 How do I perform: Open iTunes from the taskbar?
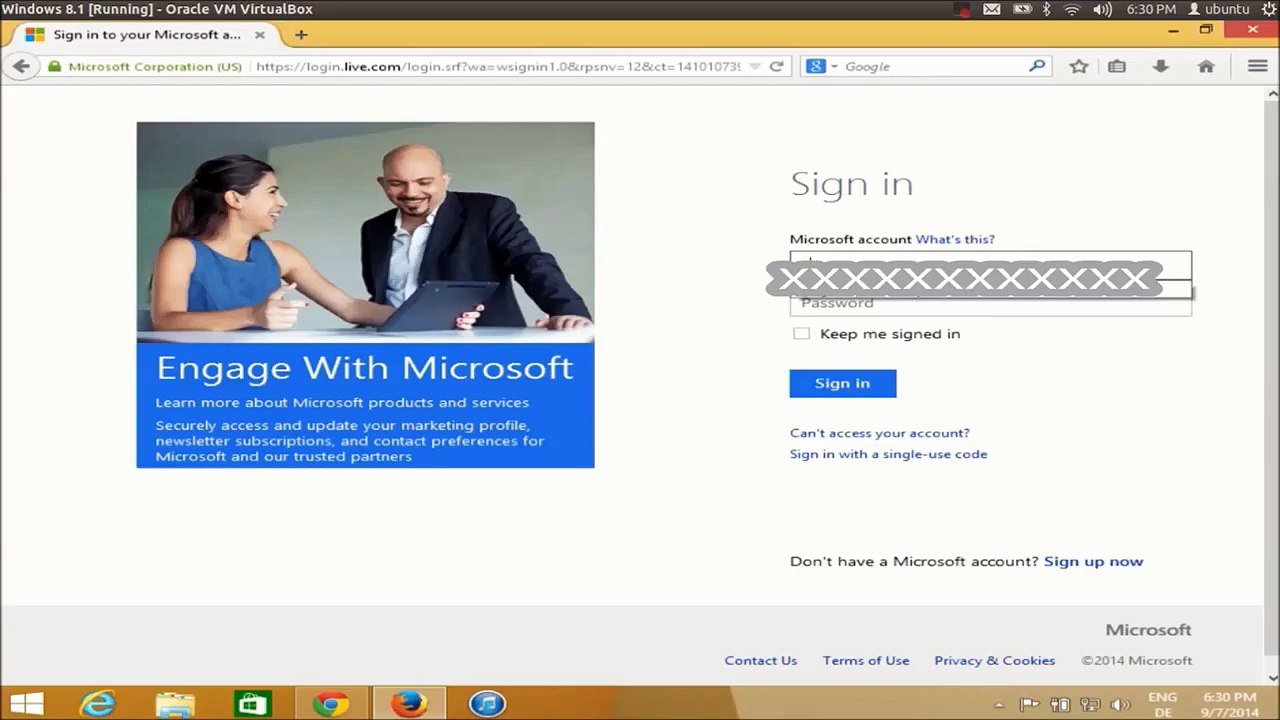point(487,704)
